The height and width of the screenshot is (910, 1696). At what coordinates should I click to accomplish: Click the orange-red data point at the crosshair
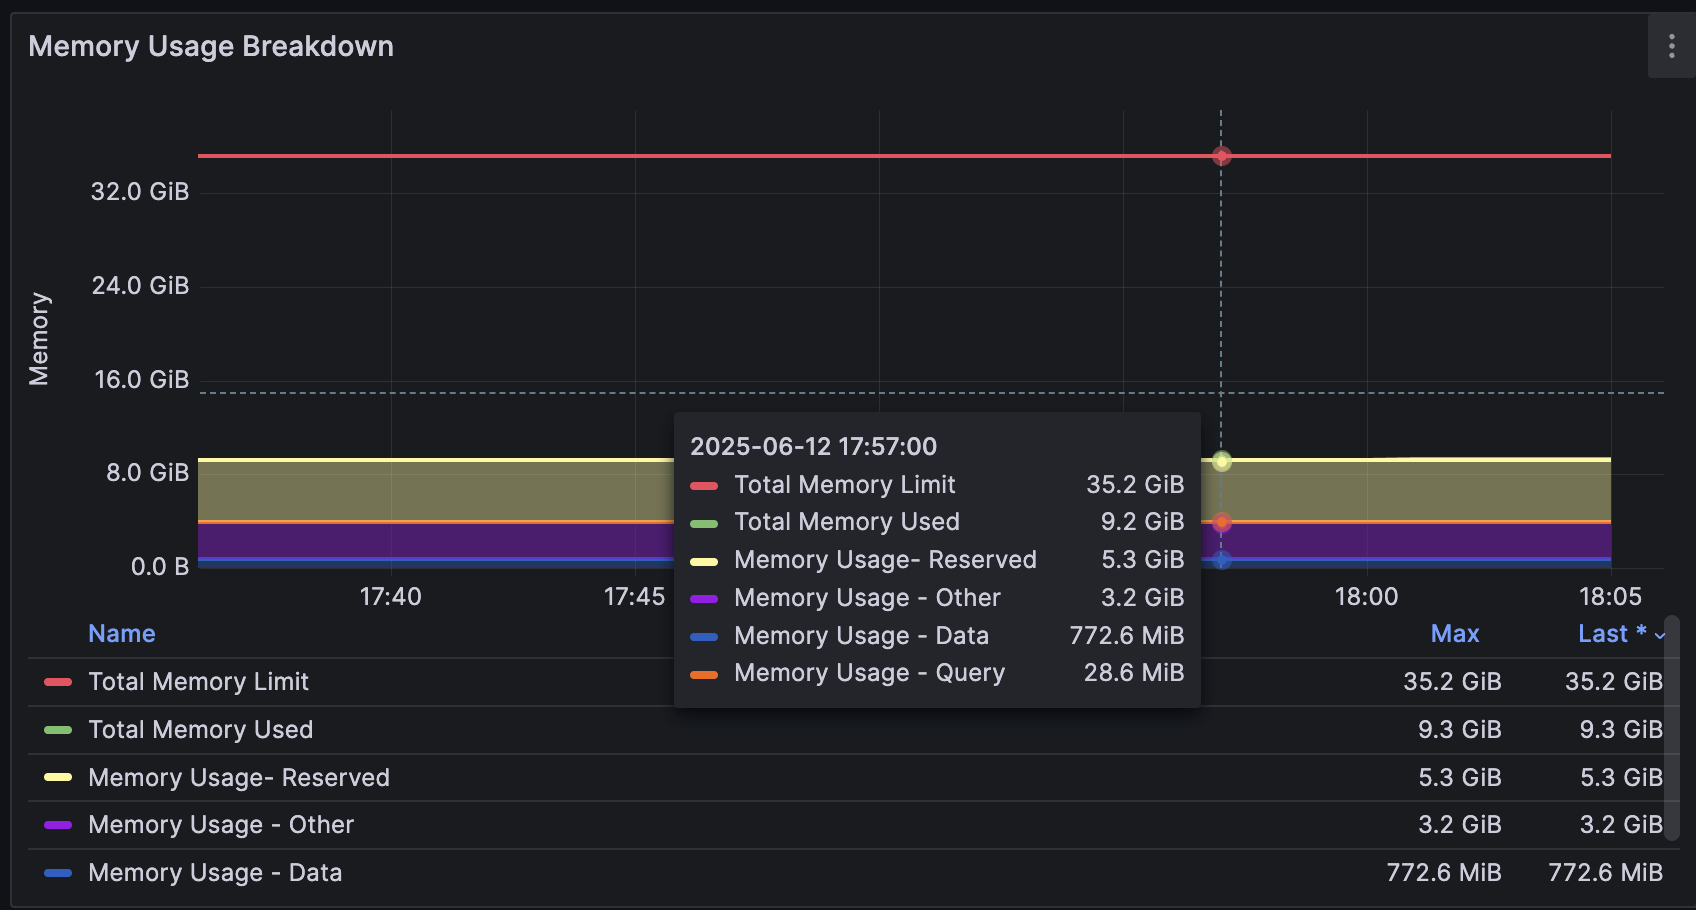pos(1221,522)
